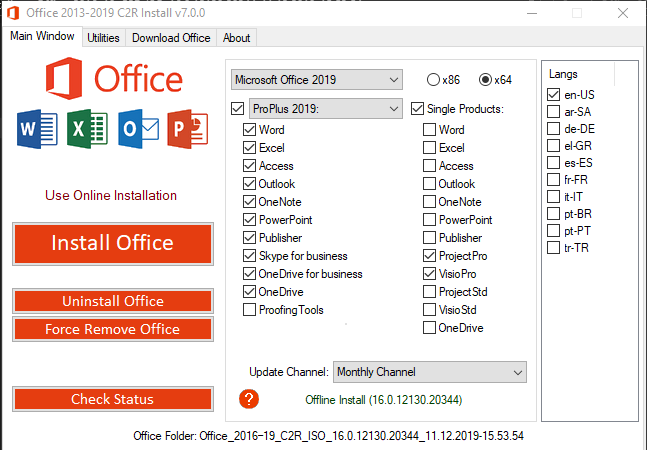Uncheck OneDrive for business
The image size is (647, 450).
(x=250, y=274)
